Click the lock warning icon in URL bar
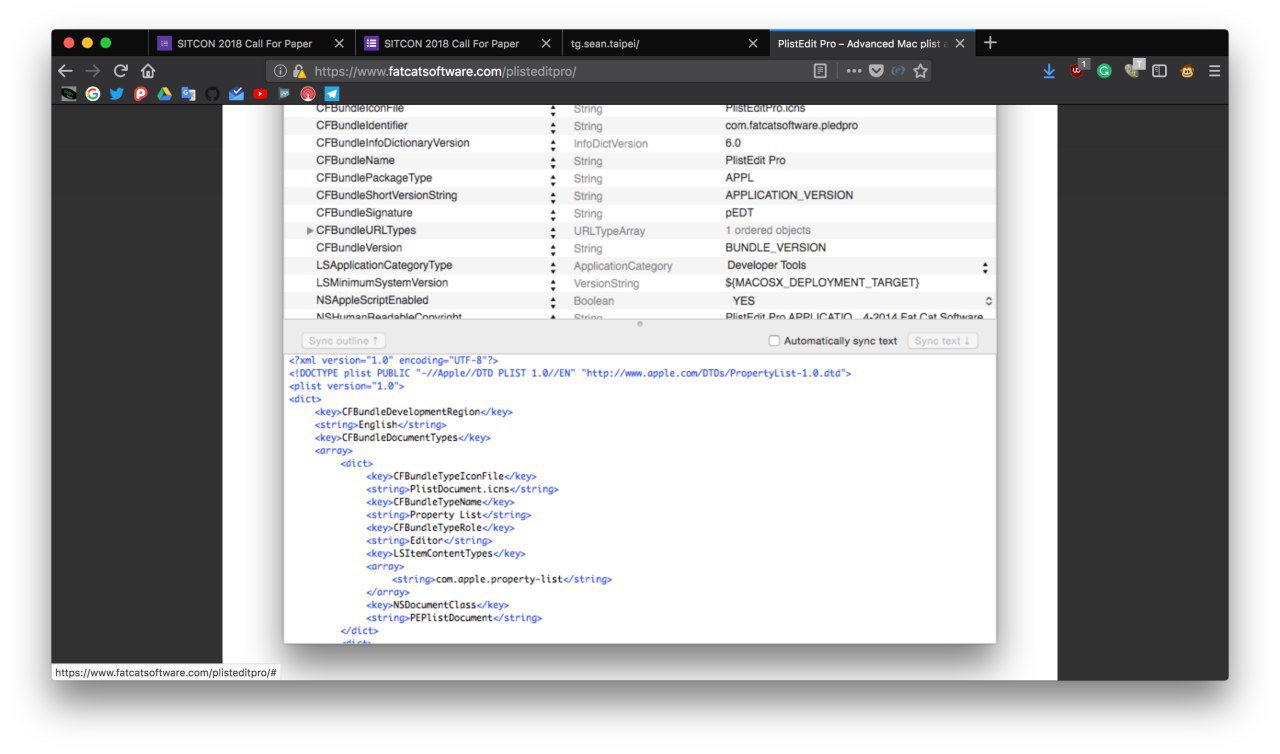Screen dimensions: 1280x754 (x=299, y=71)
